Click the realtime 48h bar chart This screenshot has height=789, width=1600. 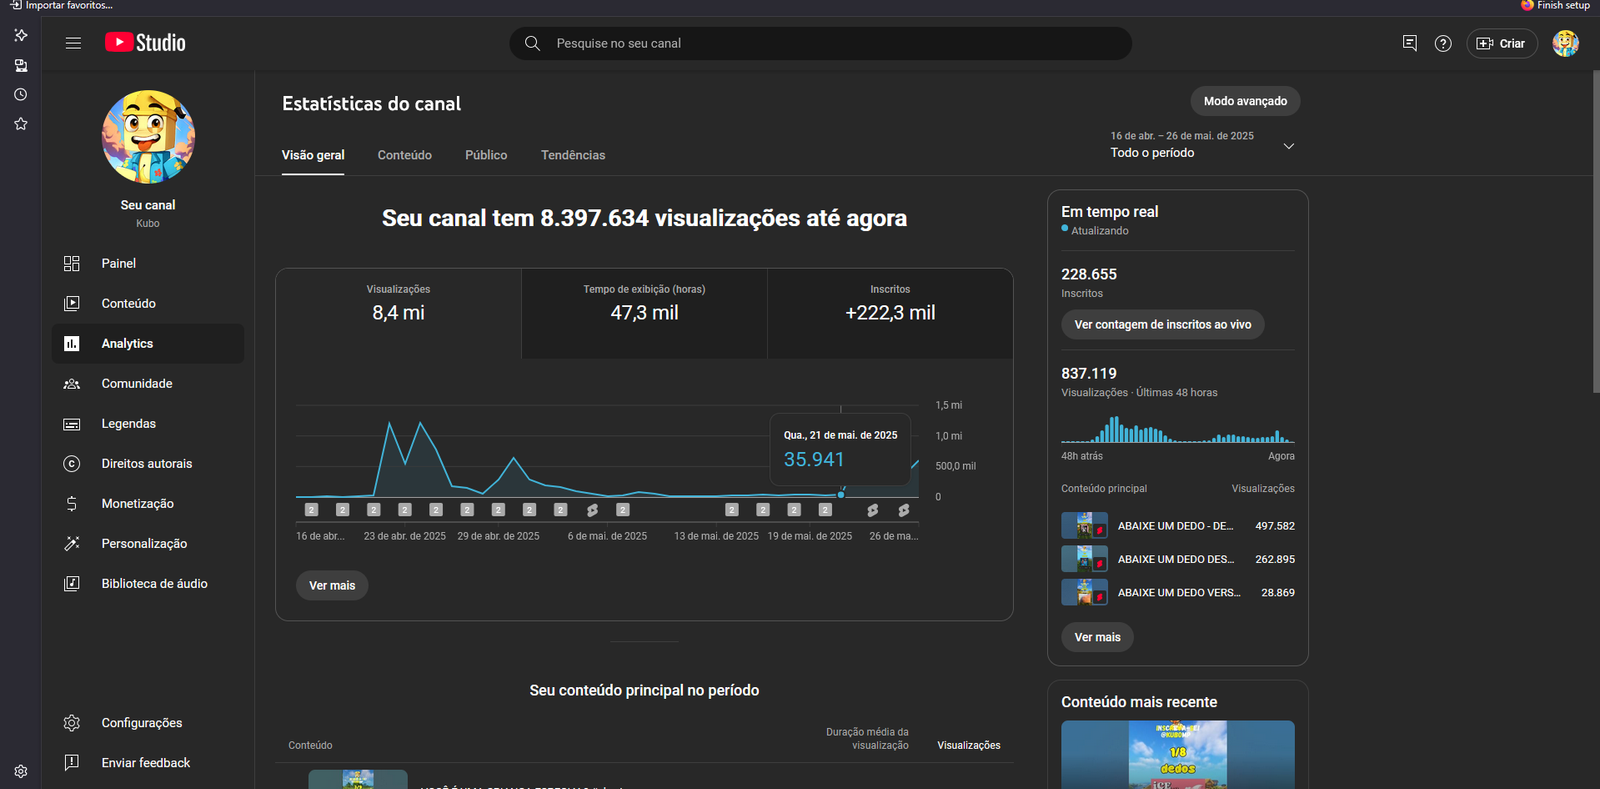(1178, 429)
